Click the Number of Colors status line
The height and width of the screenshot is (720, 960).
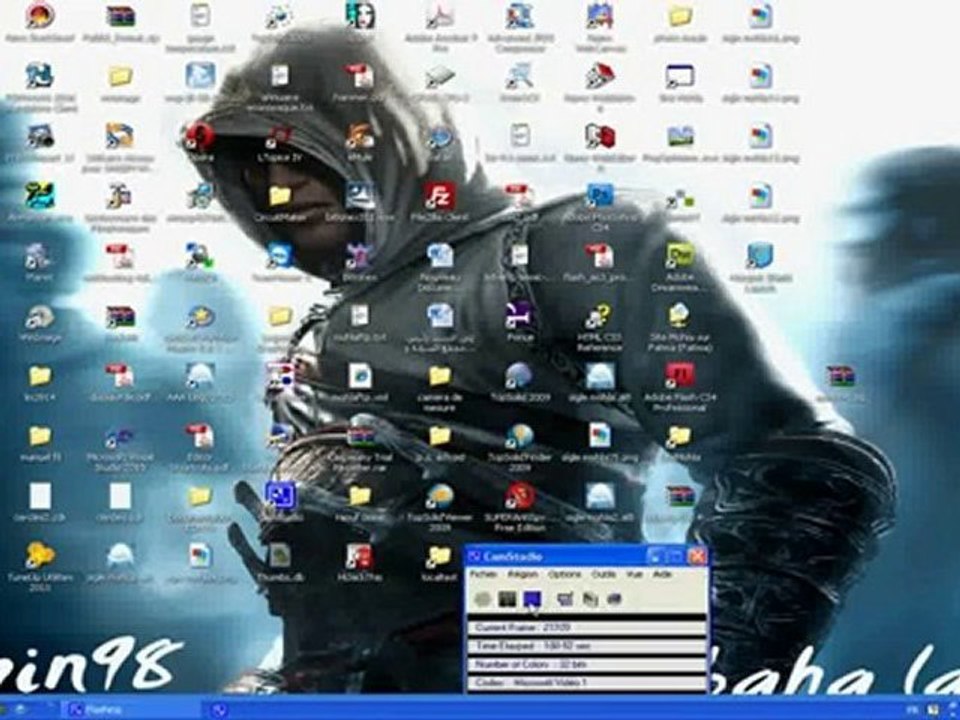pyautogui.click(x=587, y=664)
